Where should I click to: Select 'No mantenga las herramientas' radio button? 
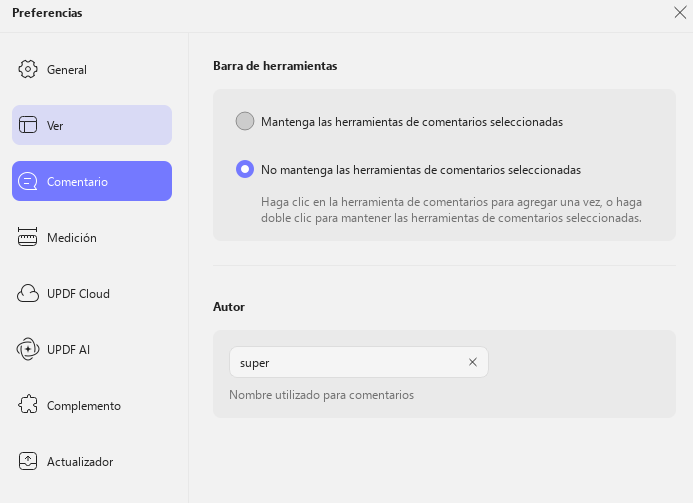[245, 169]
